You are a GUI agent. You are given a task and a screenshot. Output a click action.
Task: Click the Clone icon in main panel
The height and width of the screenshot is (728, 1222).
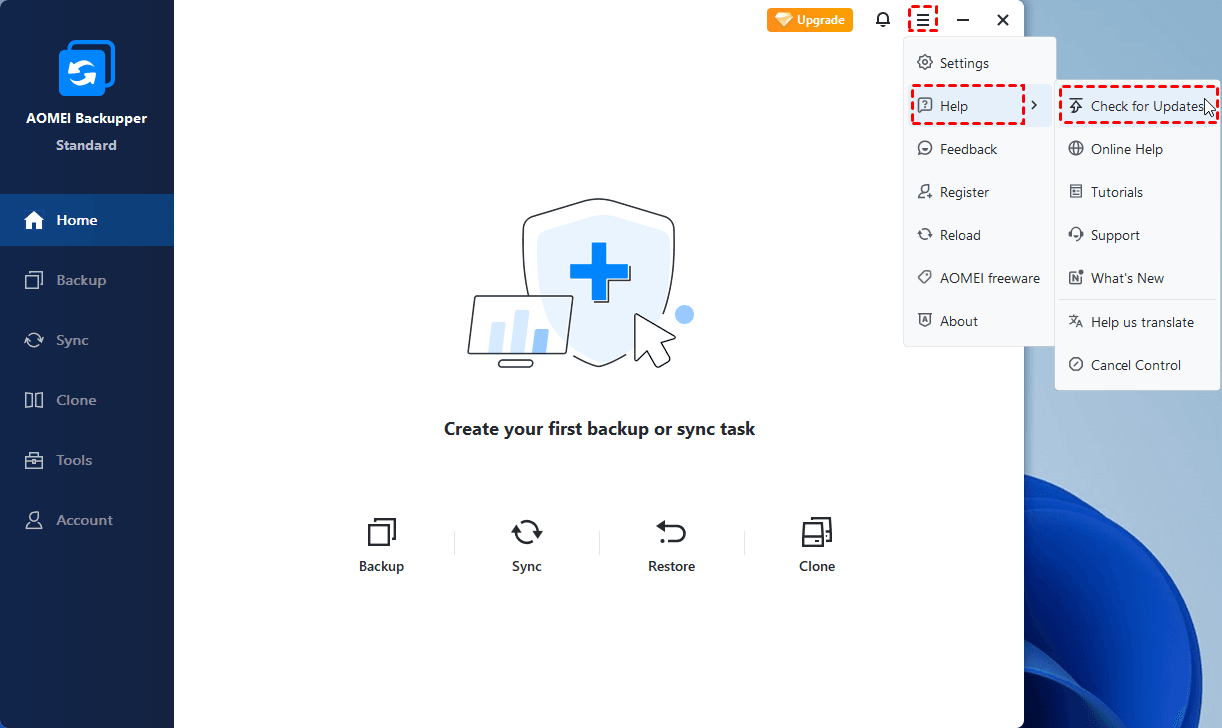[x=816, y=532]
